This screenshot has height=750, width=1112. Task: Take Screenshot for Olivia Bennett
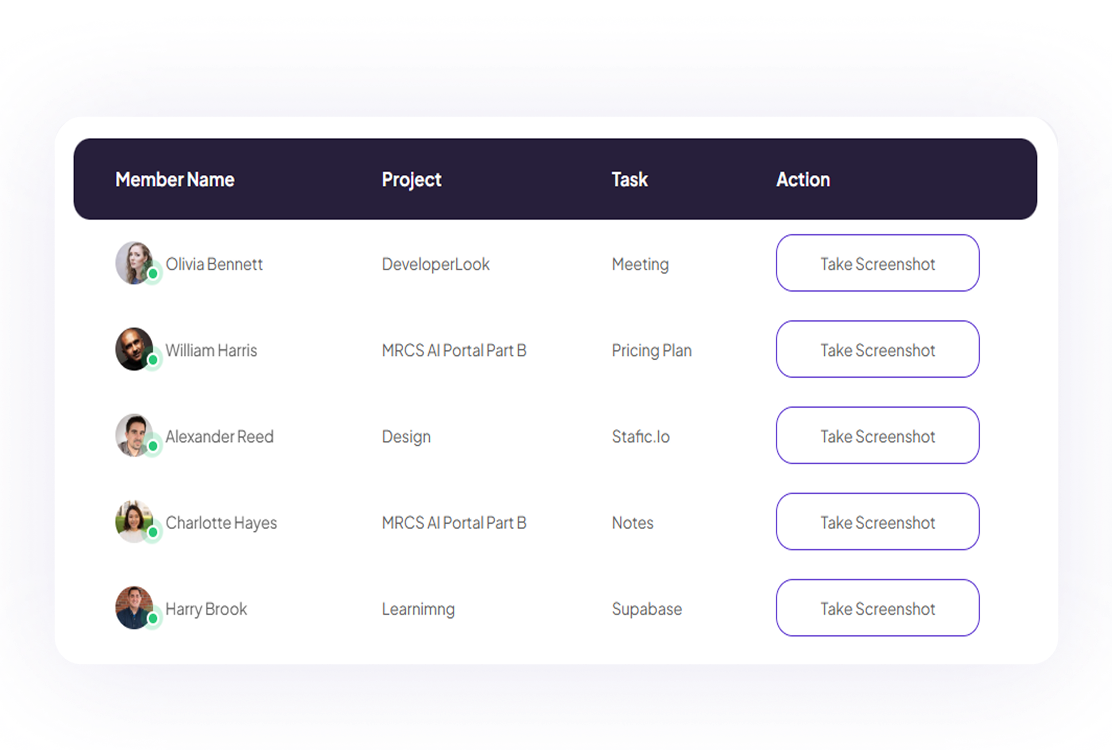pyautogui.click(x=877, y=264)
